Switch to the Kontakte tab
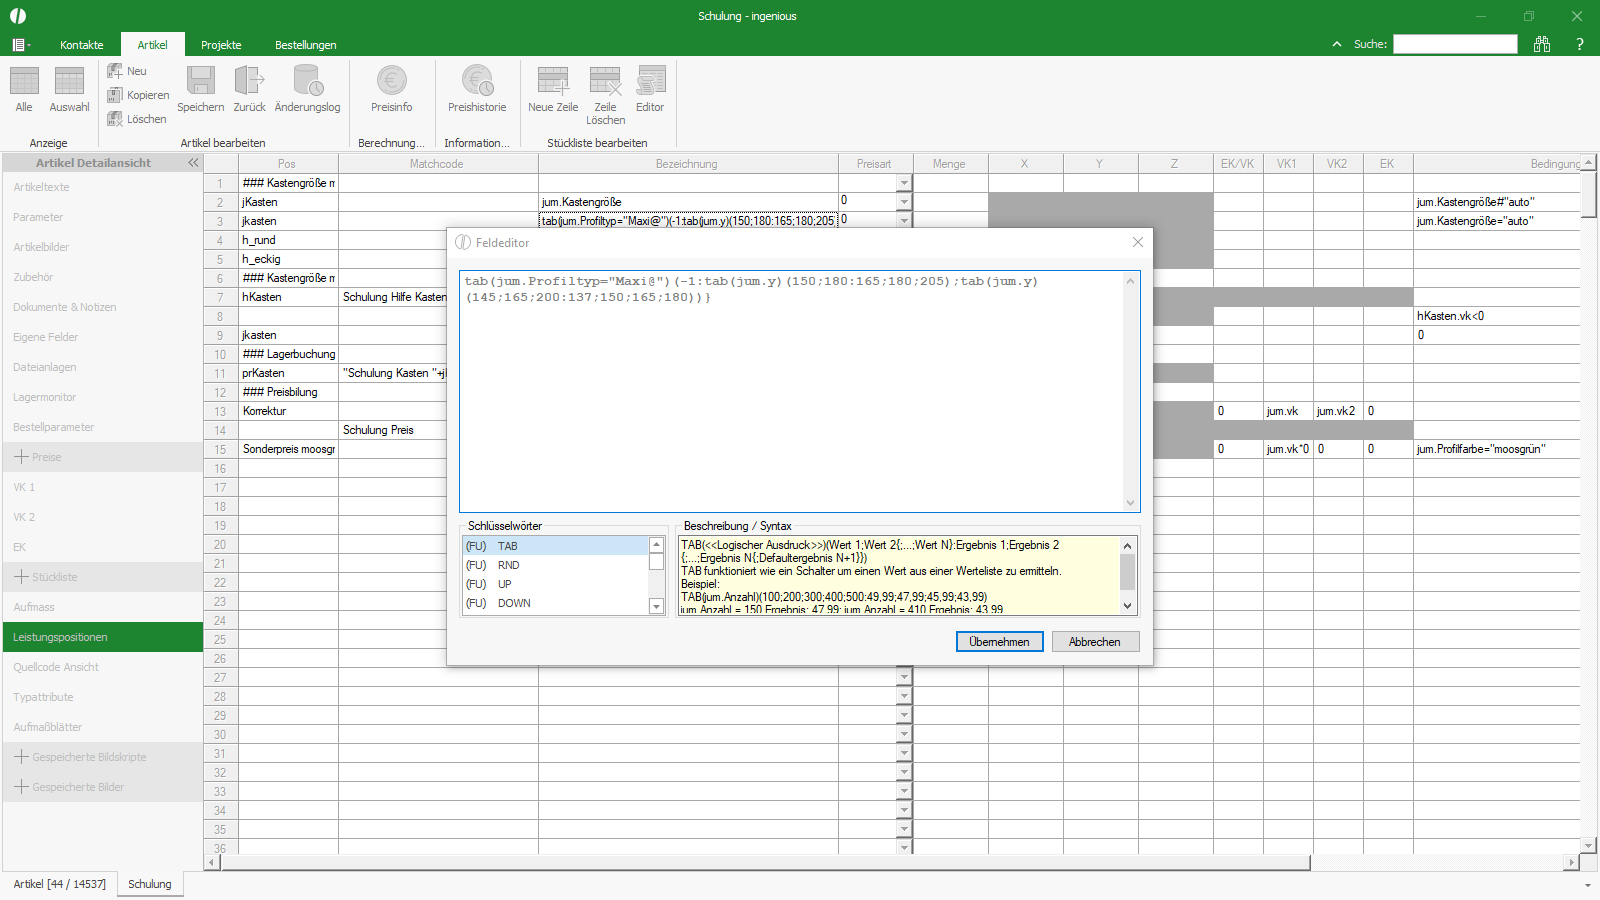Viewport: 1600px width, 900px height. [82, 45]
